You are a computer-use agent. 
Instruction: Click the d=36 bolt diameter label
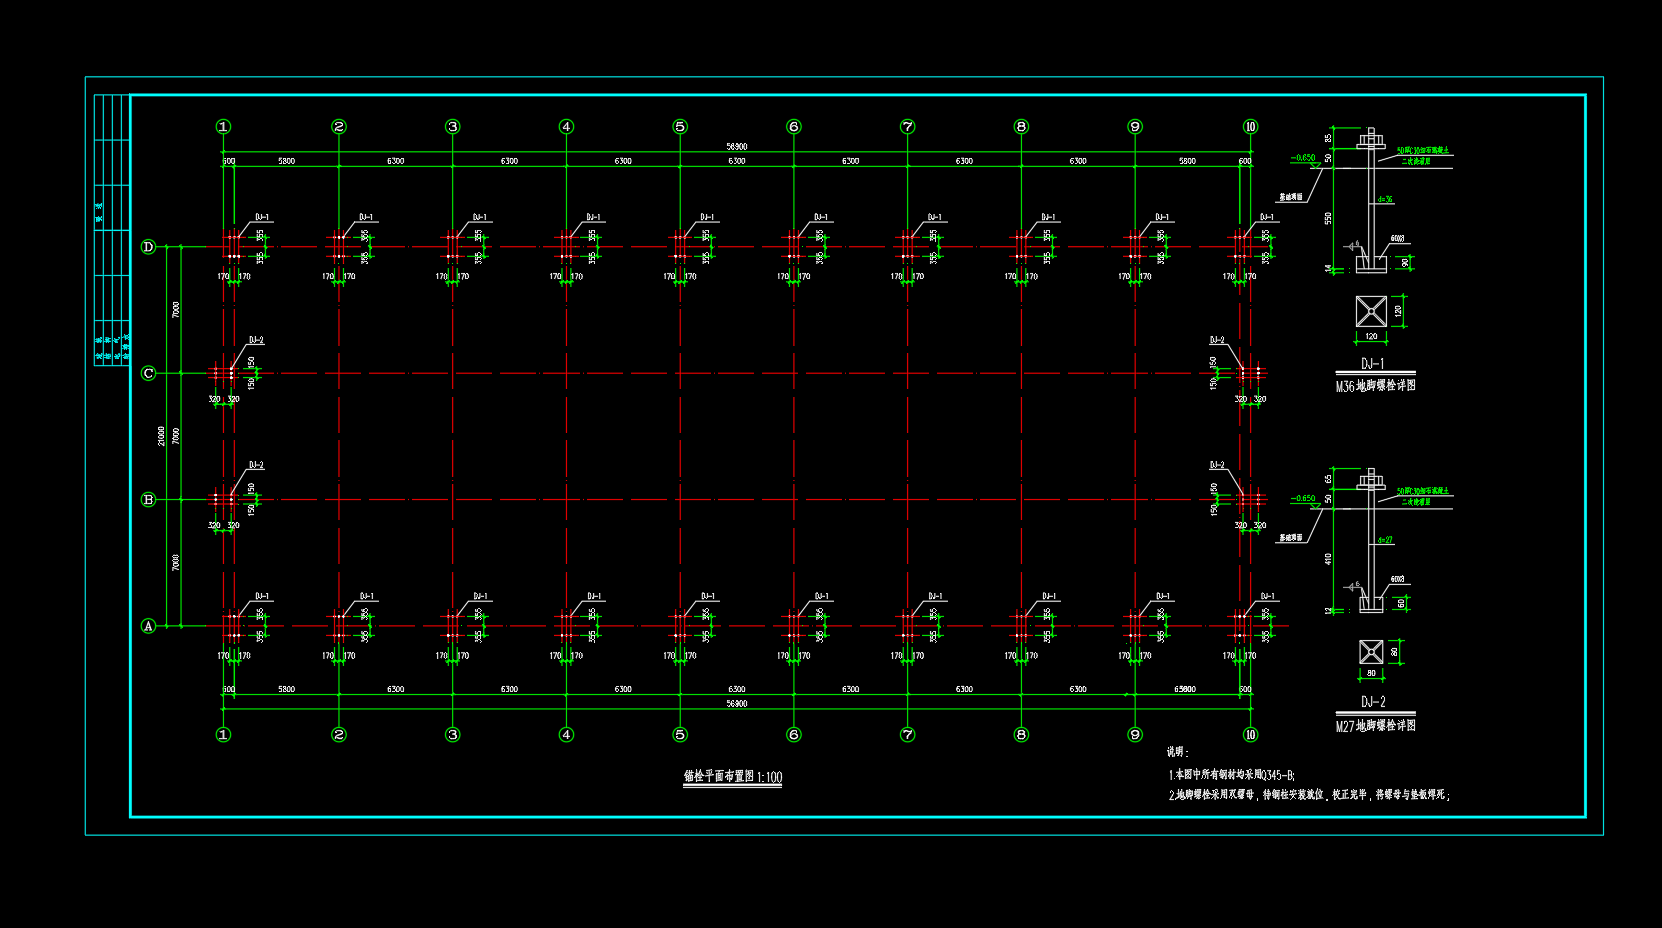(x=1385, y=199)
